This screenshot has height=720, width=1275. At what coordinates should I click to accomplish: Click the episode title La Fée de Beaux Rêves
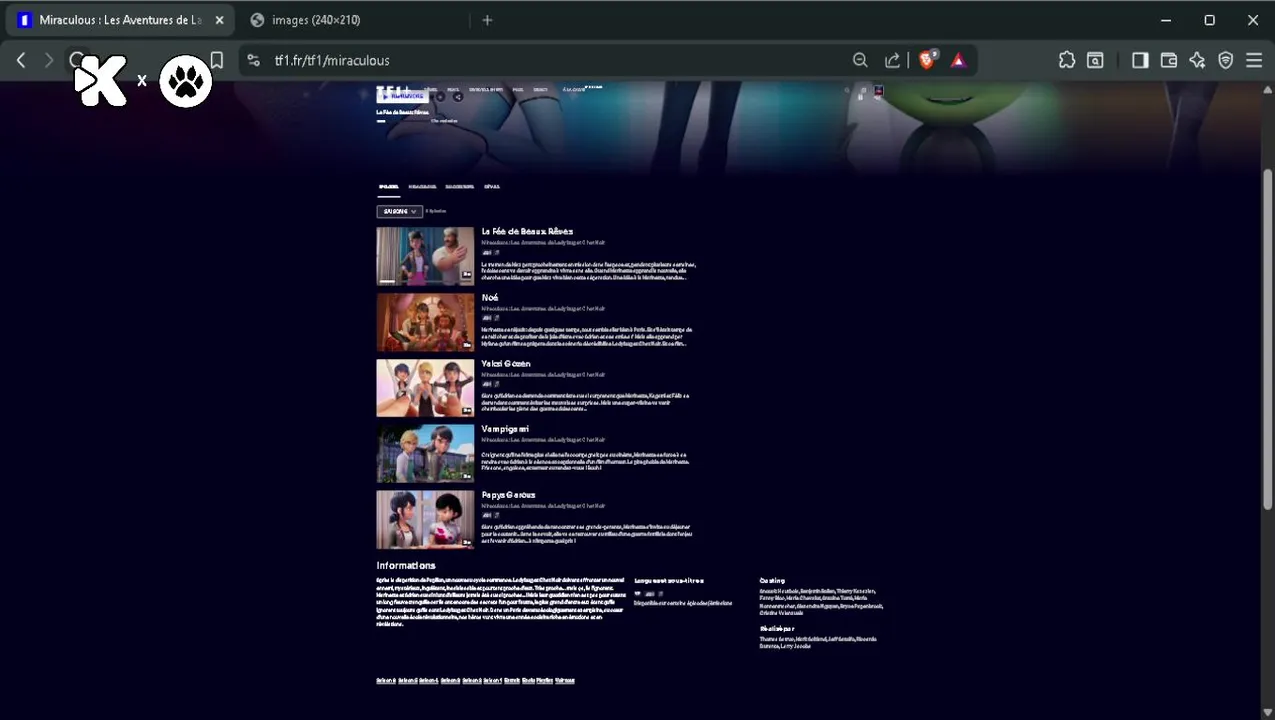tap(527, 231)
